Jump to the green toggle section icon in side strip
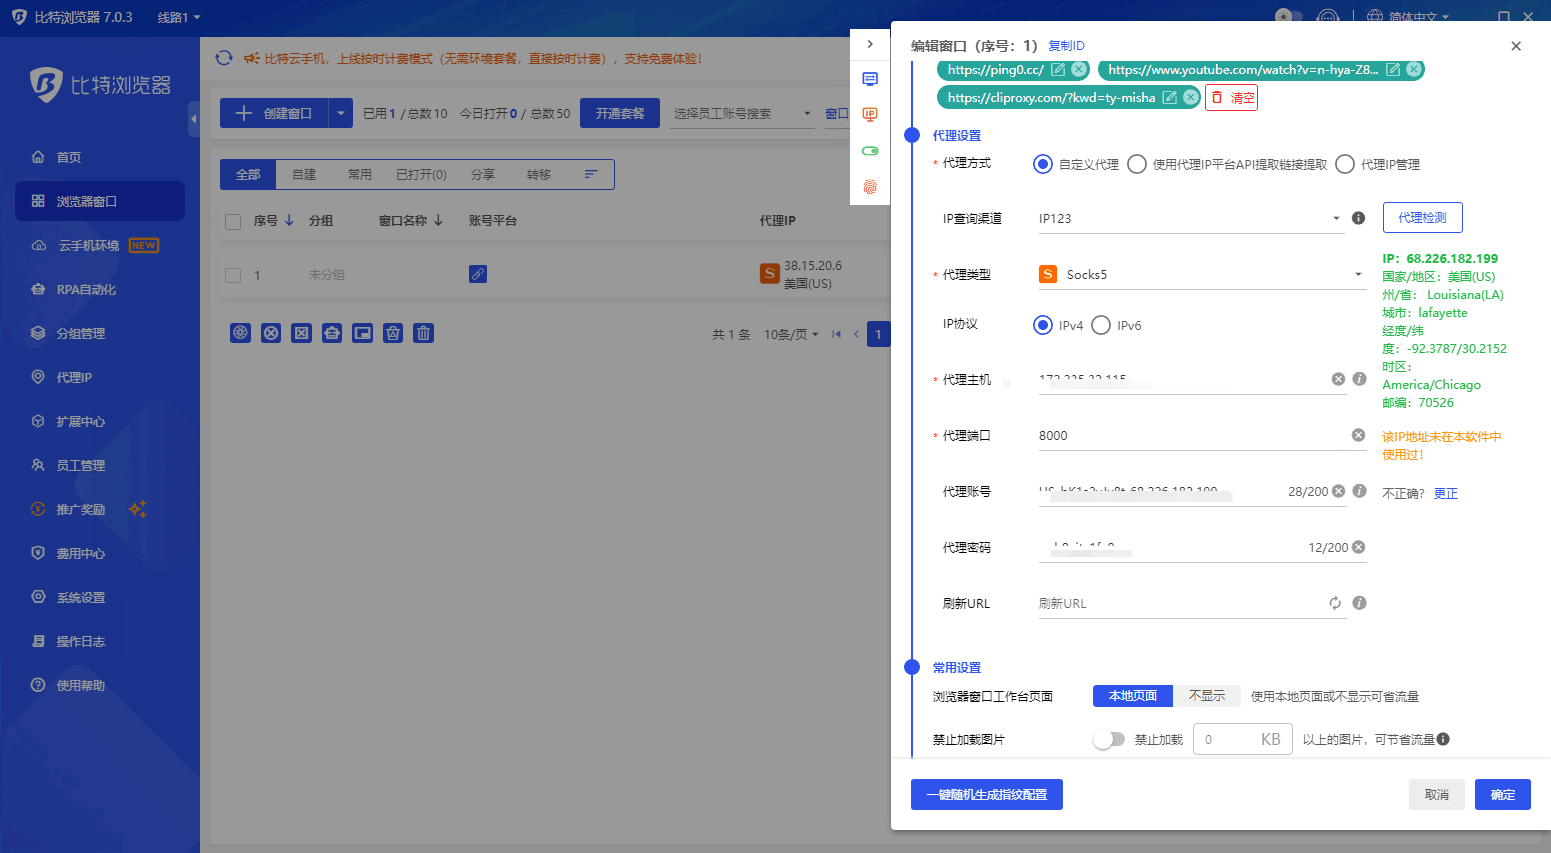This screenshot has width=1551, height=853. [870, 151]
